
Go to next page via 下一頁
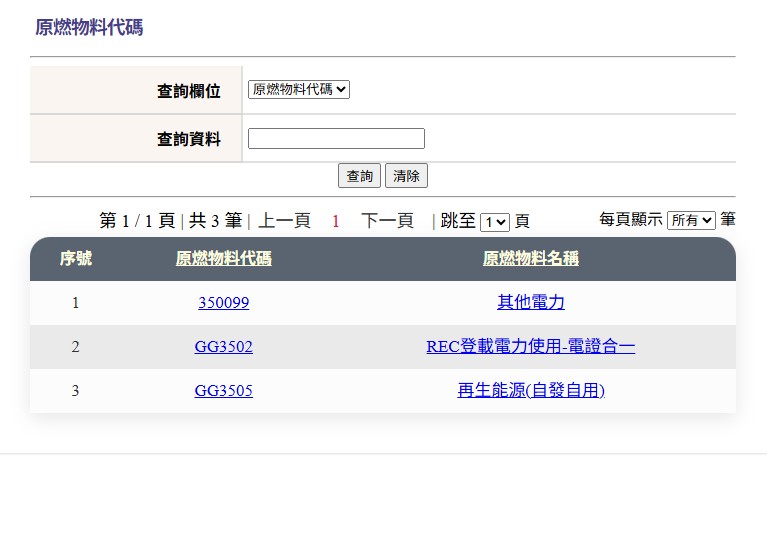pyautogui.click(x=387, y=221)
